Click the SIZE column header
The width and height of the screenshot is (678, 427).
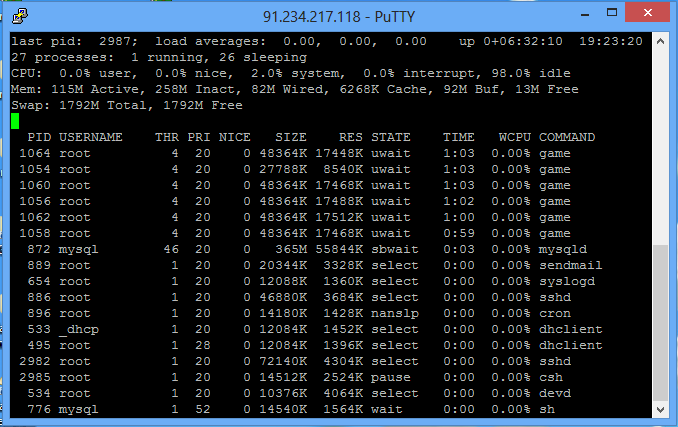pyautogui.click(x=291, y=137)
